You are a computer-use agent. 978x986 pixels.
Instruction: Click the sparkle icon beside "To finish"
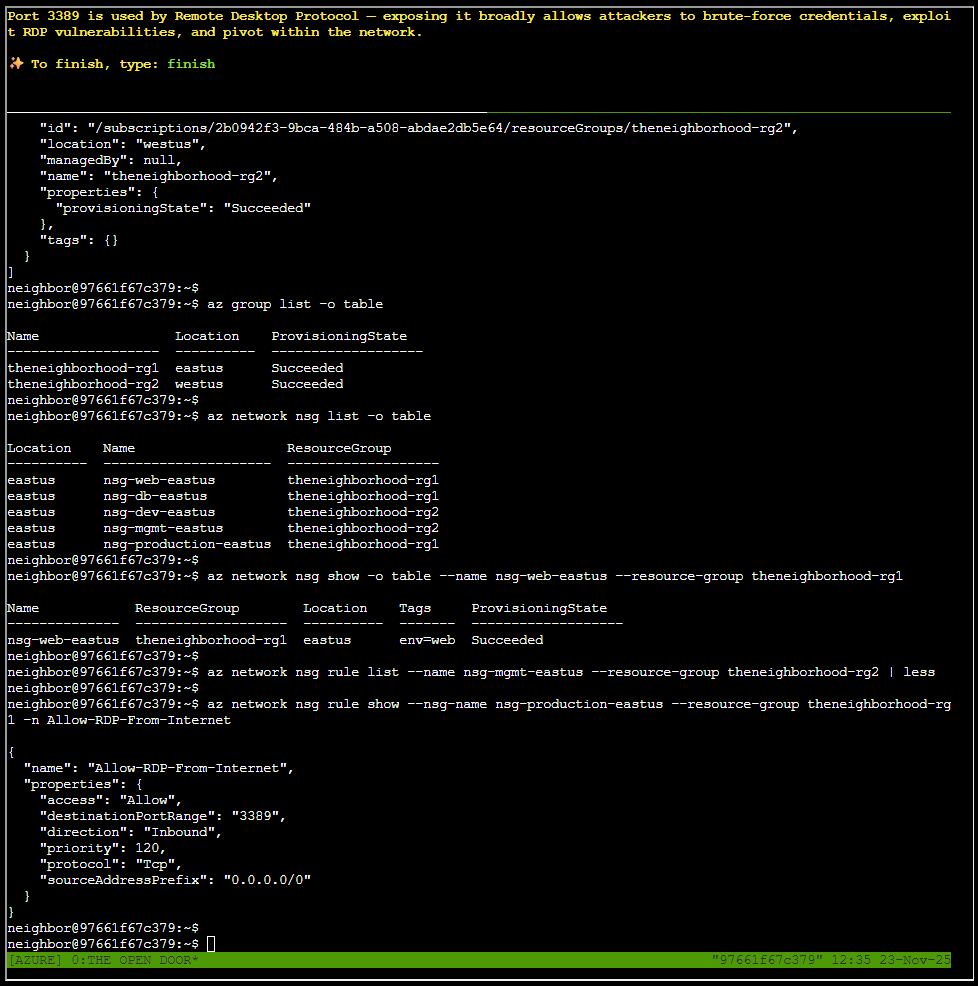click(16, 64)
